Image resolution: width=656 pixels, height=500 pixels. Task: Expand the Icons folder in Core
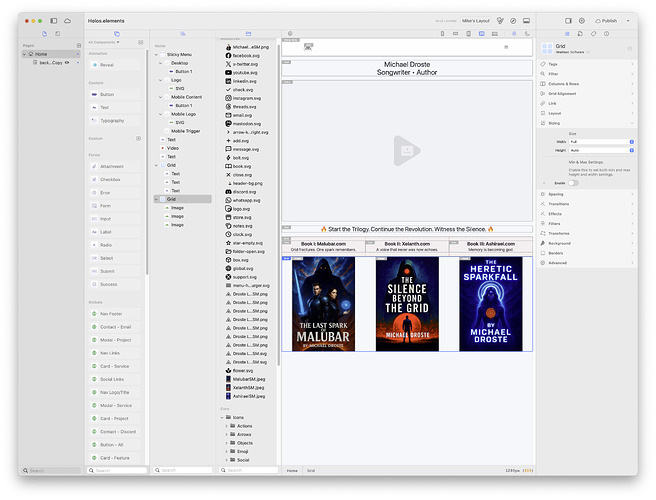point(222,418)
